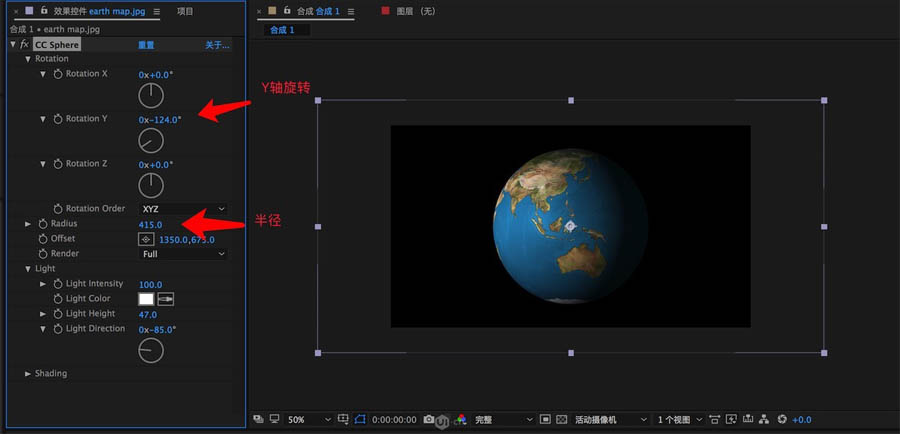This screenshot has height=434, width=900.
Task: Expand the Light Intensity property
Action: (42, 284)
